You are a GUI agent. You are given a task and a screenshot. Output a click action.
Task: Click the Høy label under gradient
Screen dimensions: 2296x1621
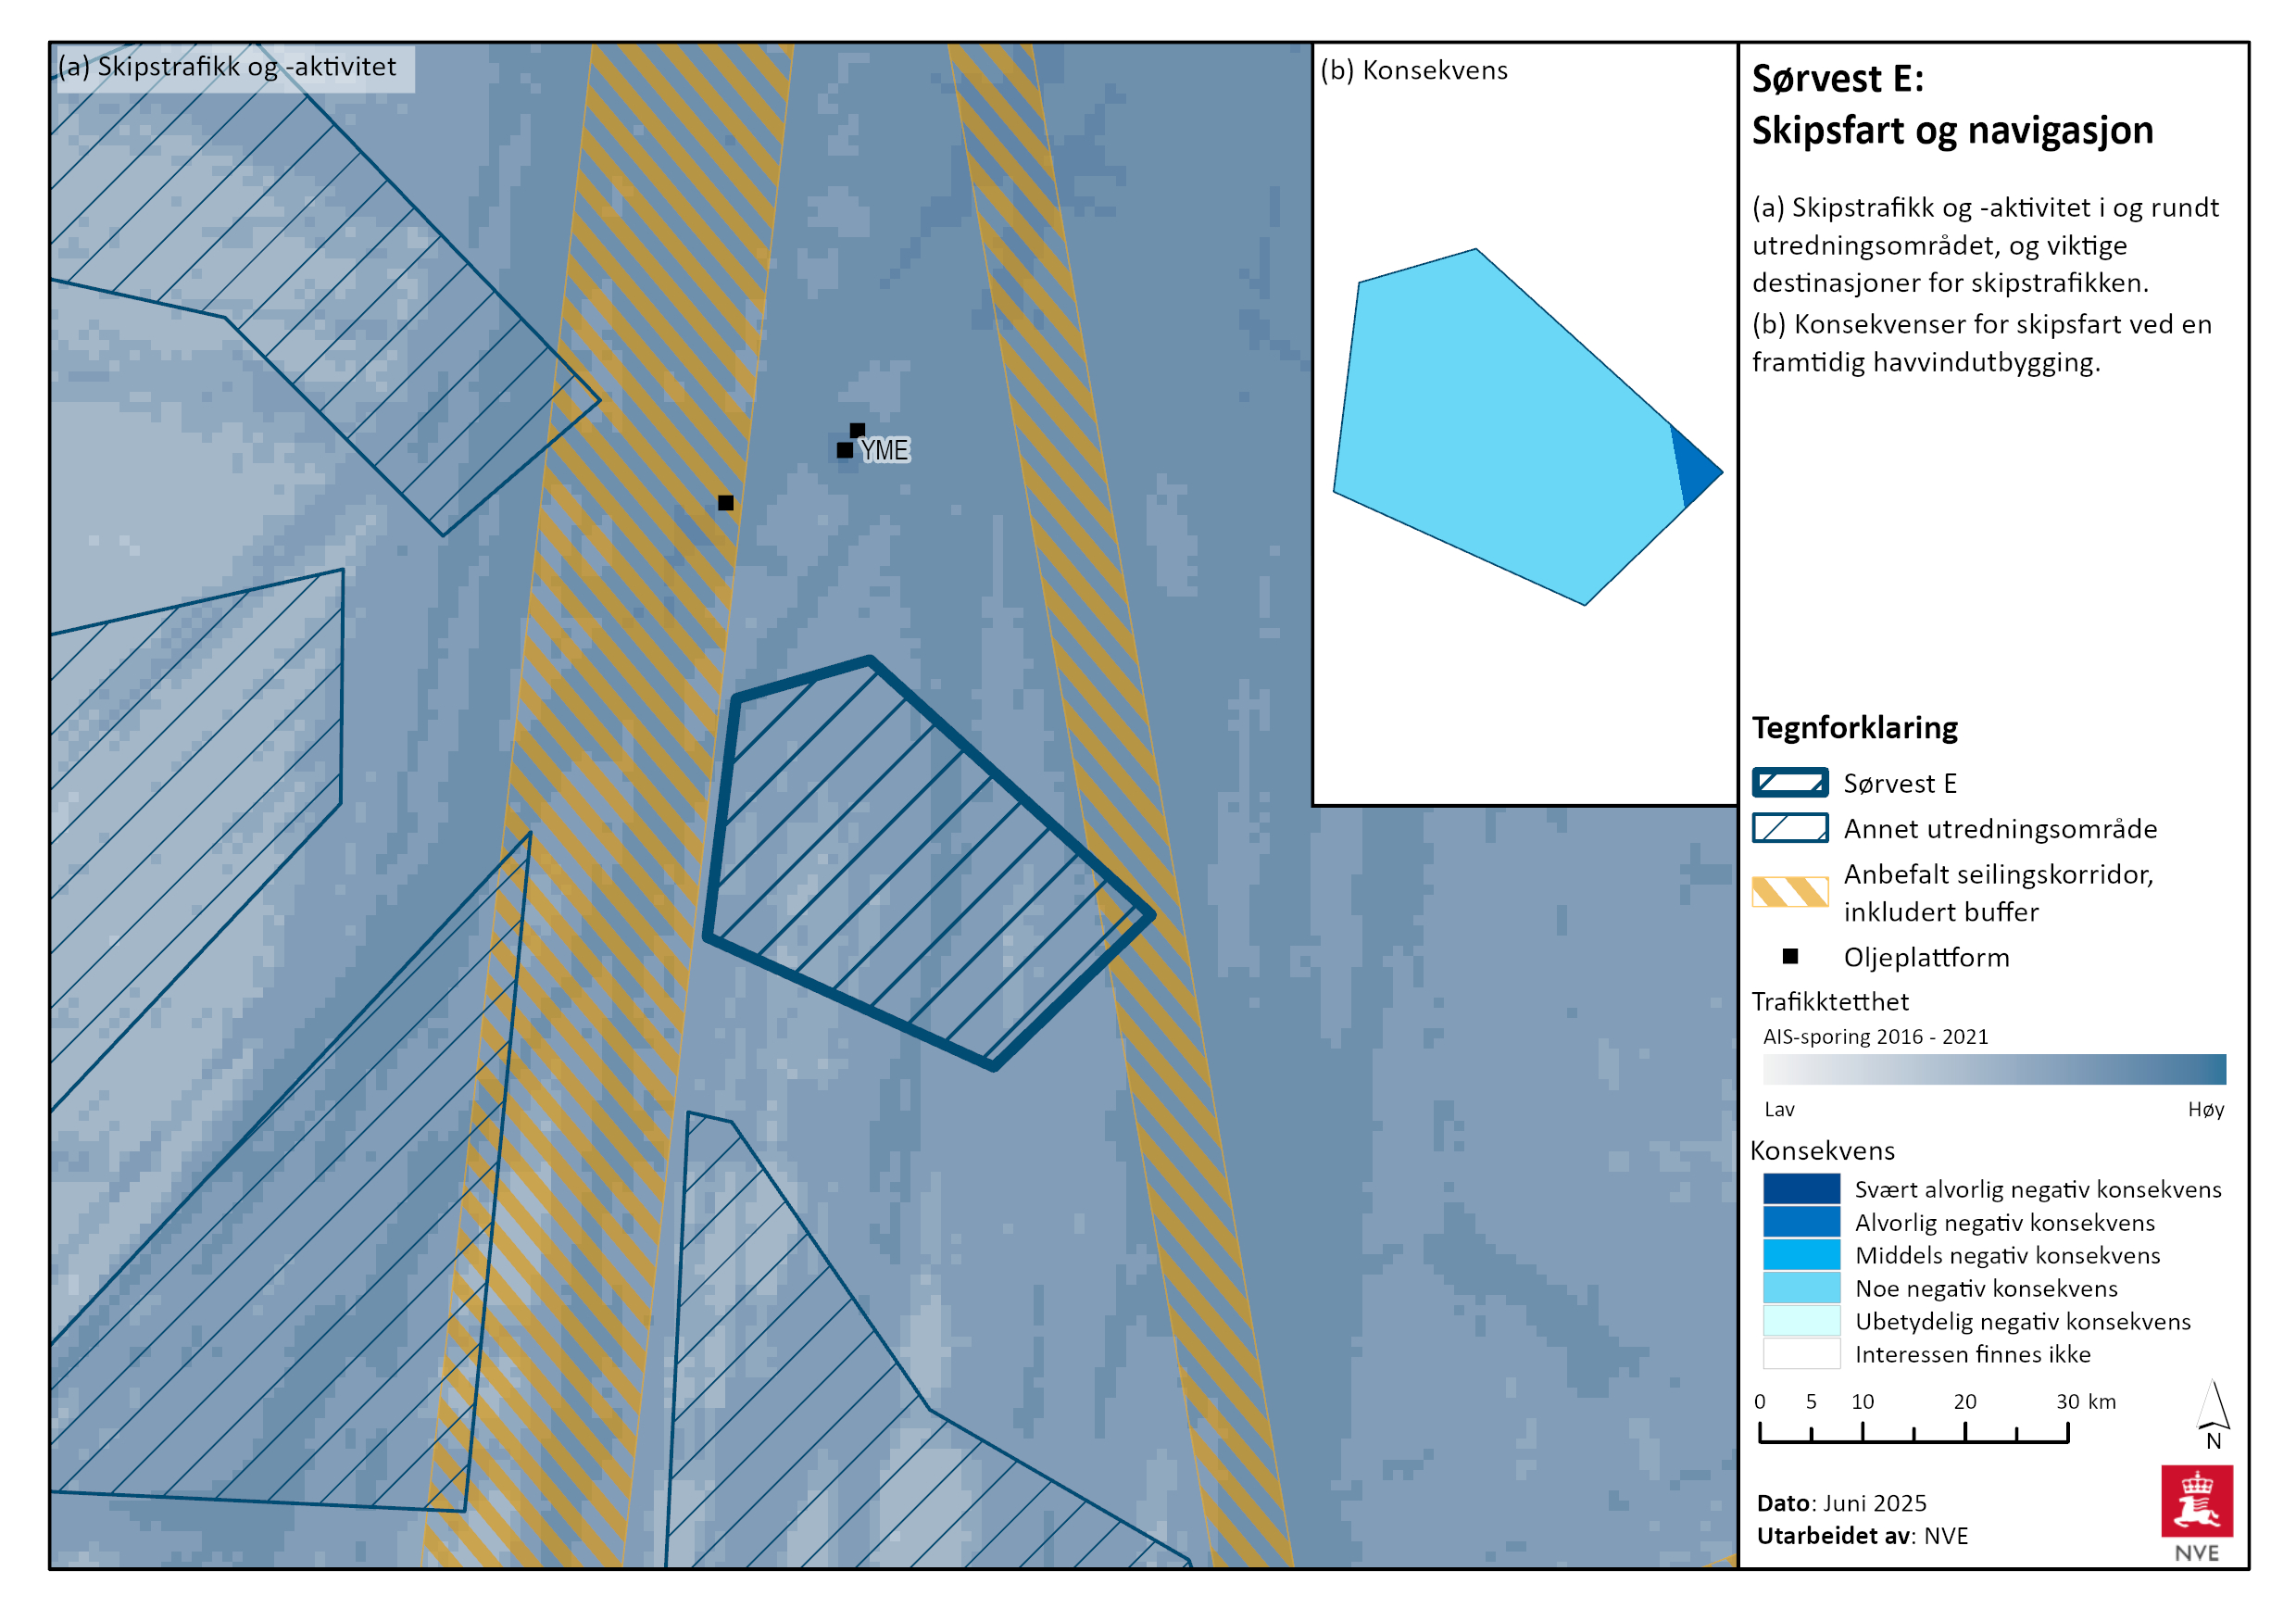coord(2205,1109)
